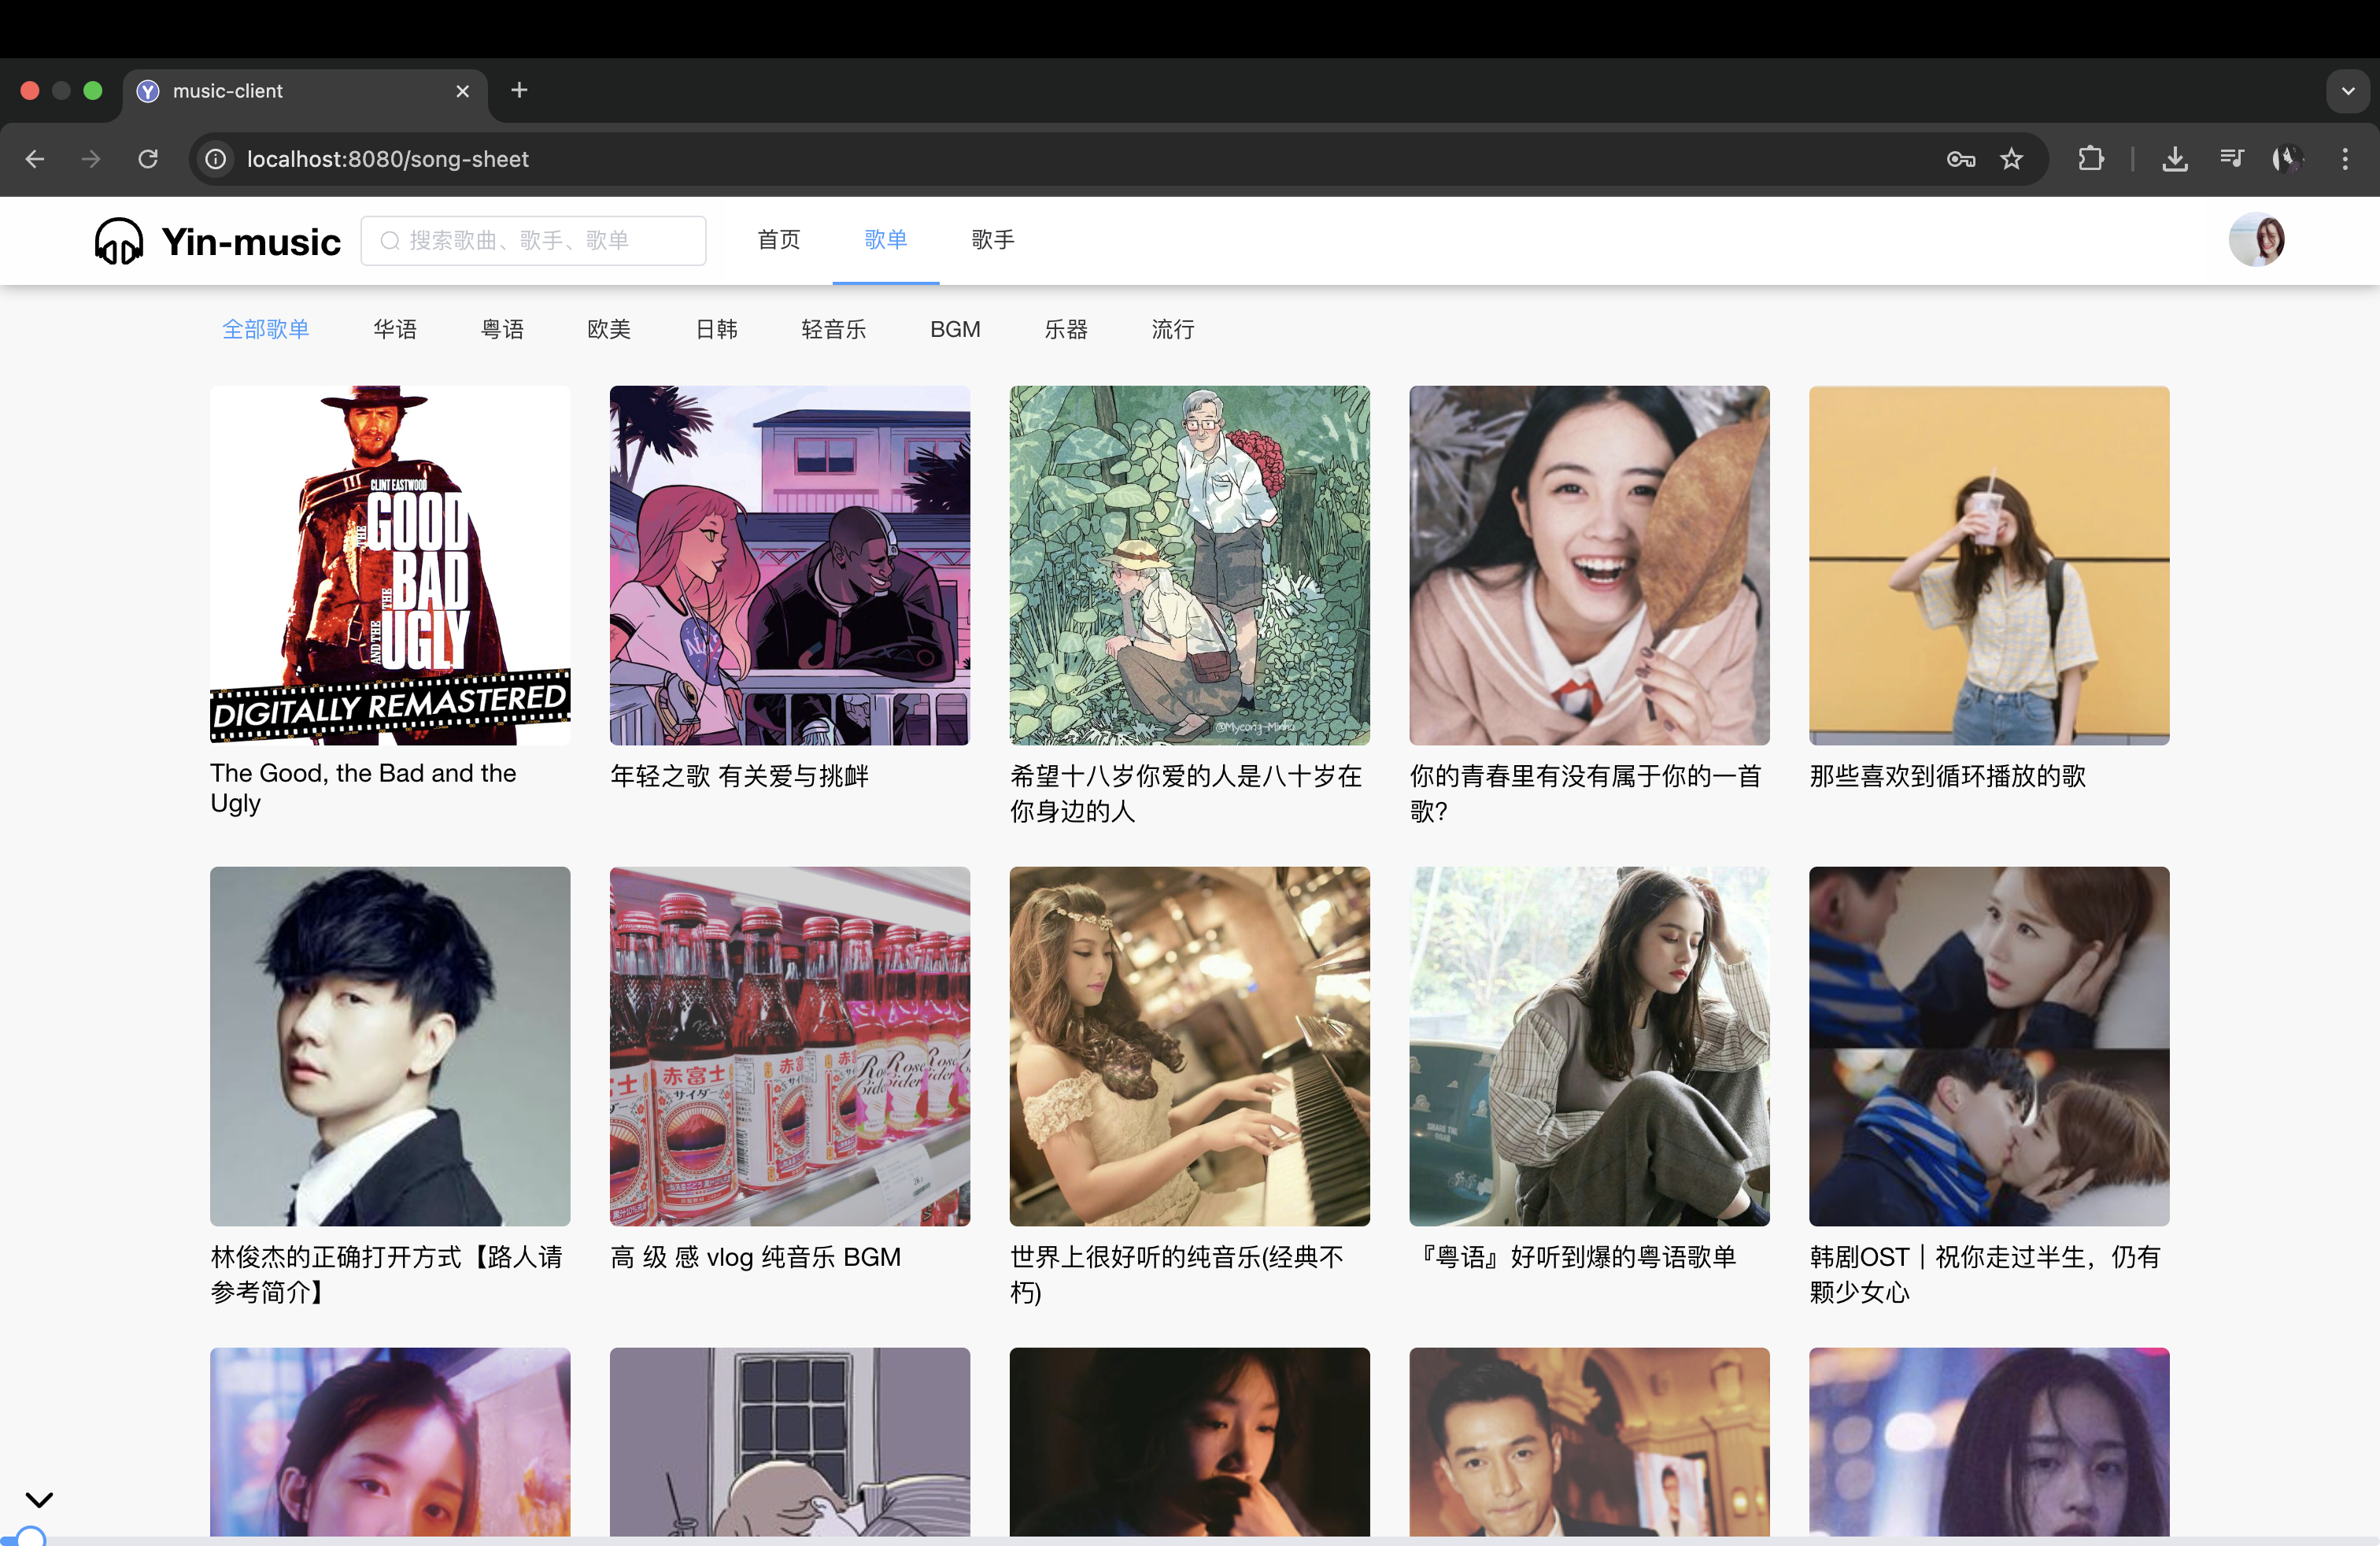This screenshot has height=1546, width=2380.
Task: Filter playlists by 乐器
Action: pyautogui.click(x=1066, y=329)
